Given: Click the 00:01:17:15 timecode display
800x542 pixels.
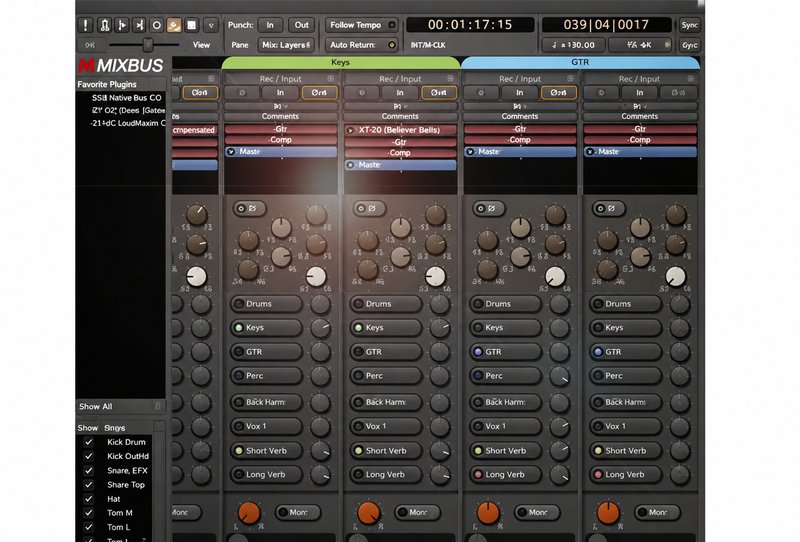Looking at the screenshot, I should (x=470, y=25).
